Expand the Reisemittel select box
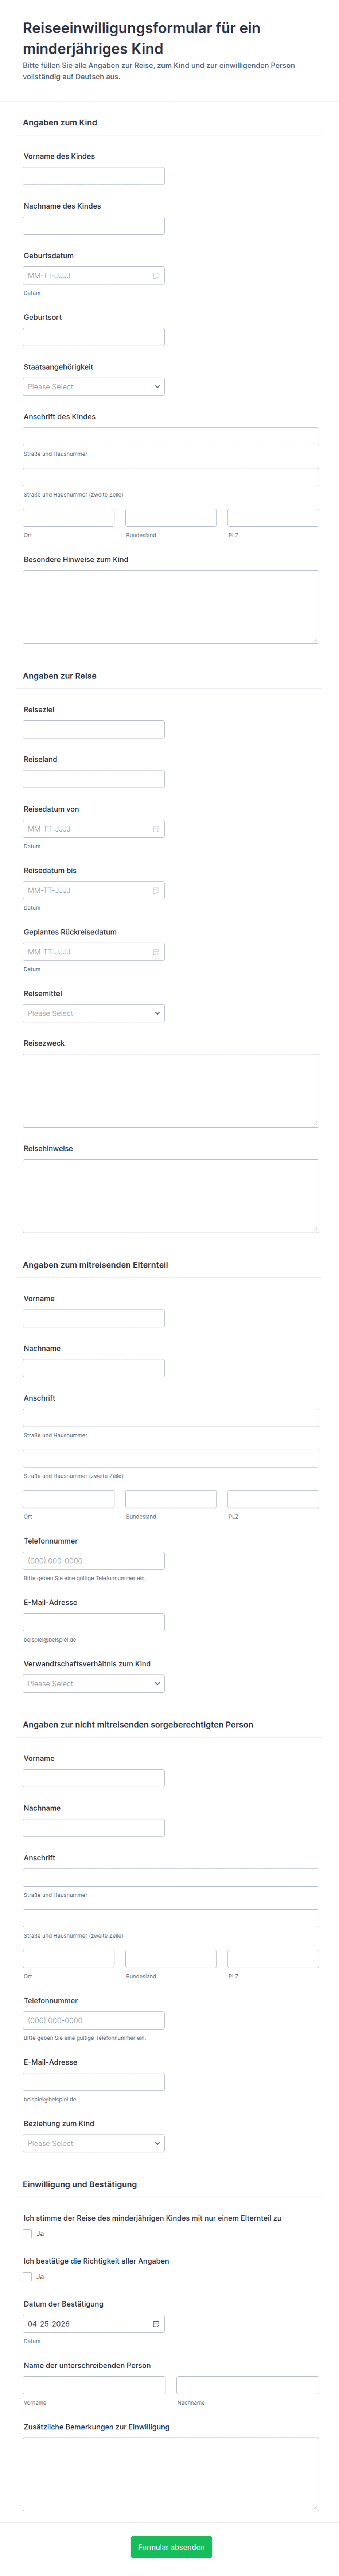 tap(94, 1013)
